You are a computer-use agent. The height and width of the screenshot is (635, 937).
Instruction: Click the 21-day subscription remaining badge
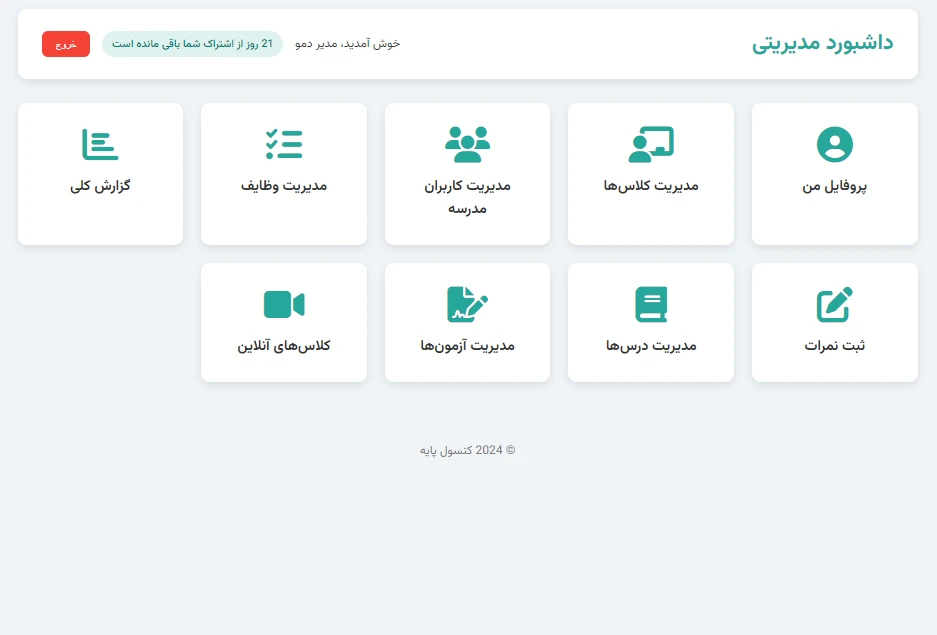(192, 44)
